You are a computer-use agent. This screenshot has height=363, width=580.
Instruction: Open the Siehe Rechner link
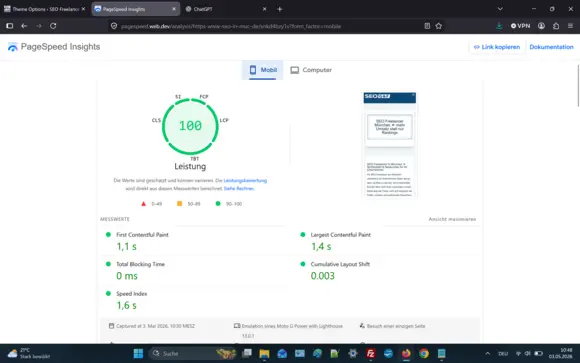tap(239, 189)
